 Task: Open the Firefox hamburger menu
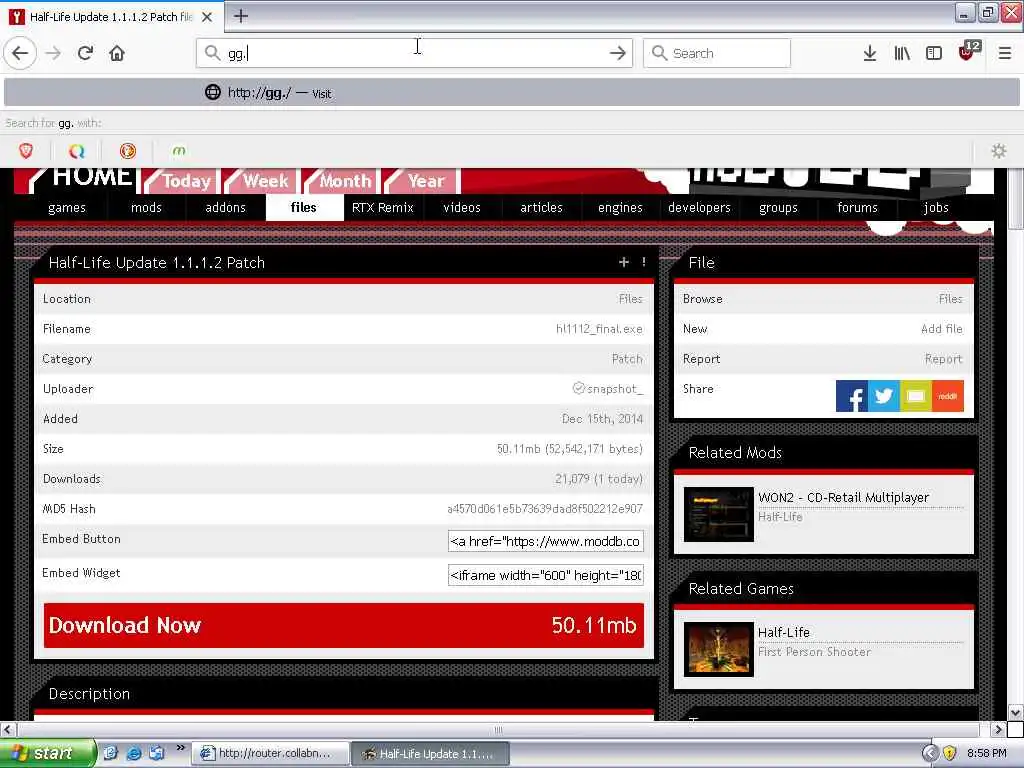click(x=1004, y=53)
